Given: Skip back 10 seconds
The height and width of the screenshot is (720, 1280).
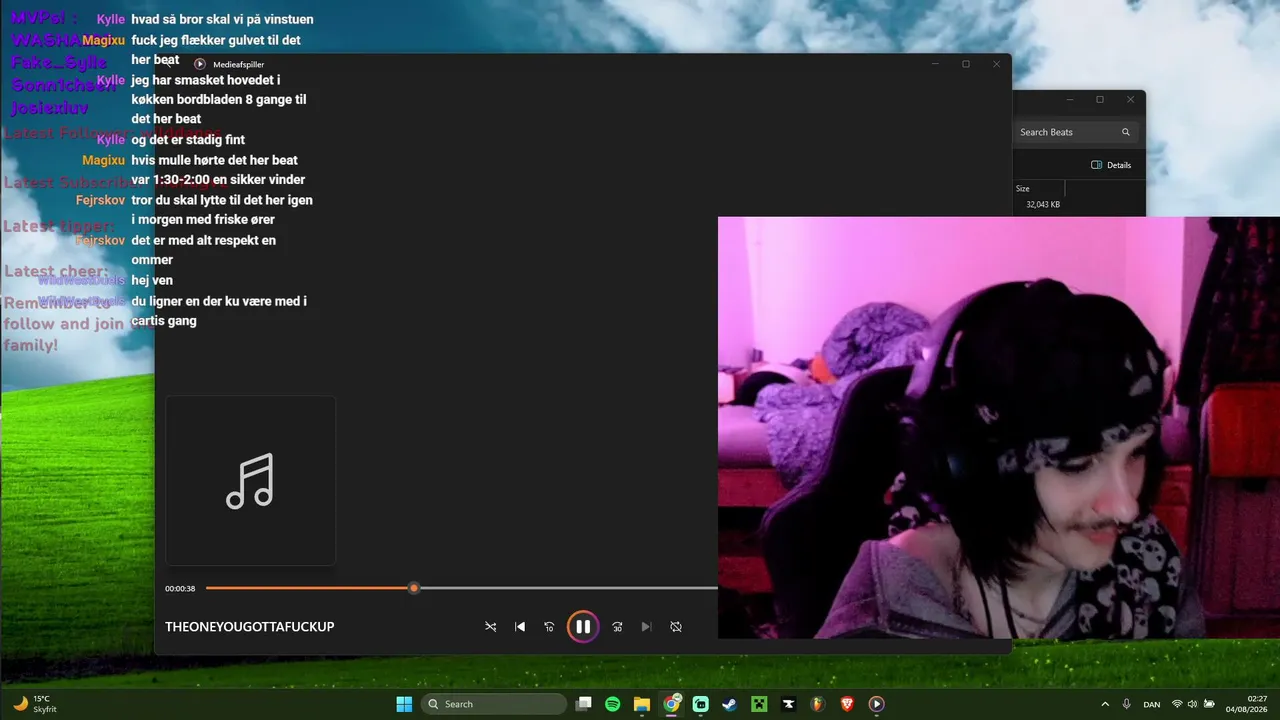Looking at the screenshot, I should (549, 627).
